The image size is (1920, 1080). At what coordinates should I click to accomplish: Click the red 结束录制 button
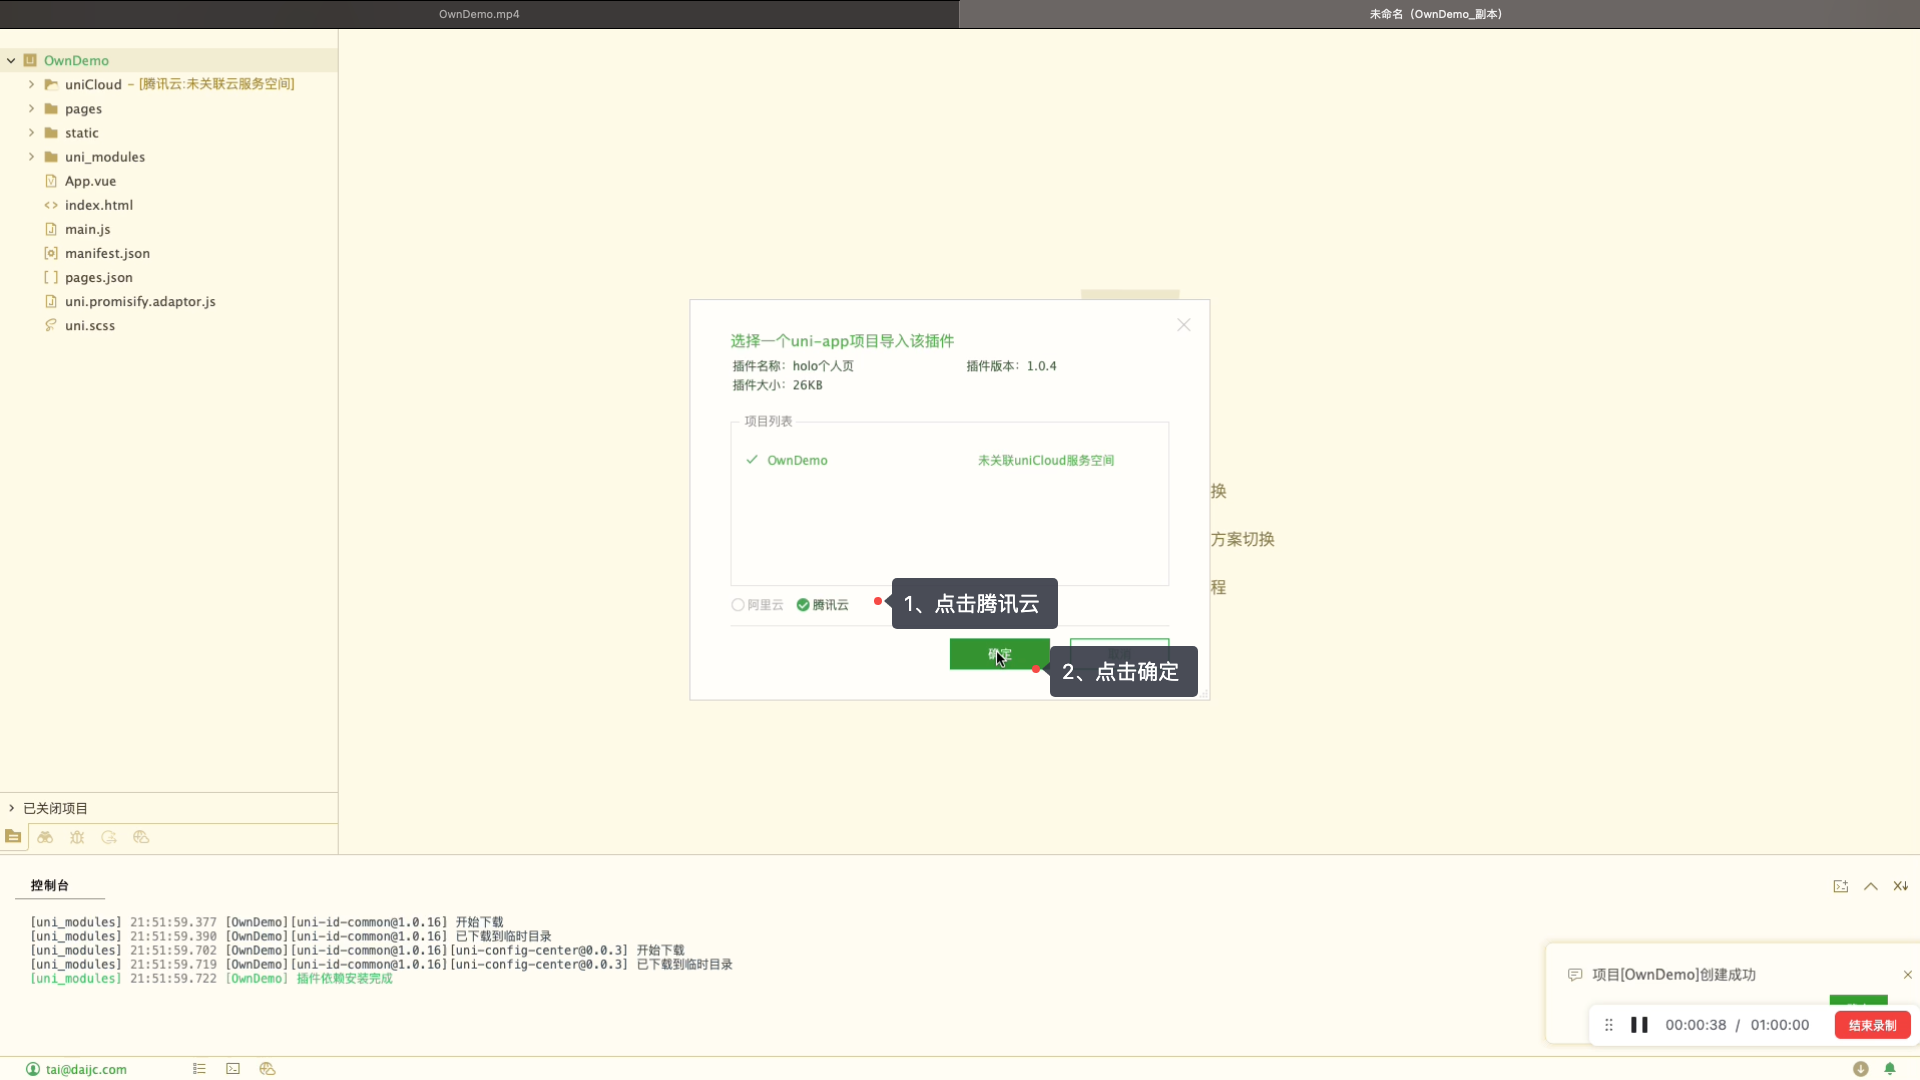[x=1872, y=1025]
